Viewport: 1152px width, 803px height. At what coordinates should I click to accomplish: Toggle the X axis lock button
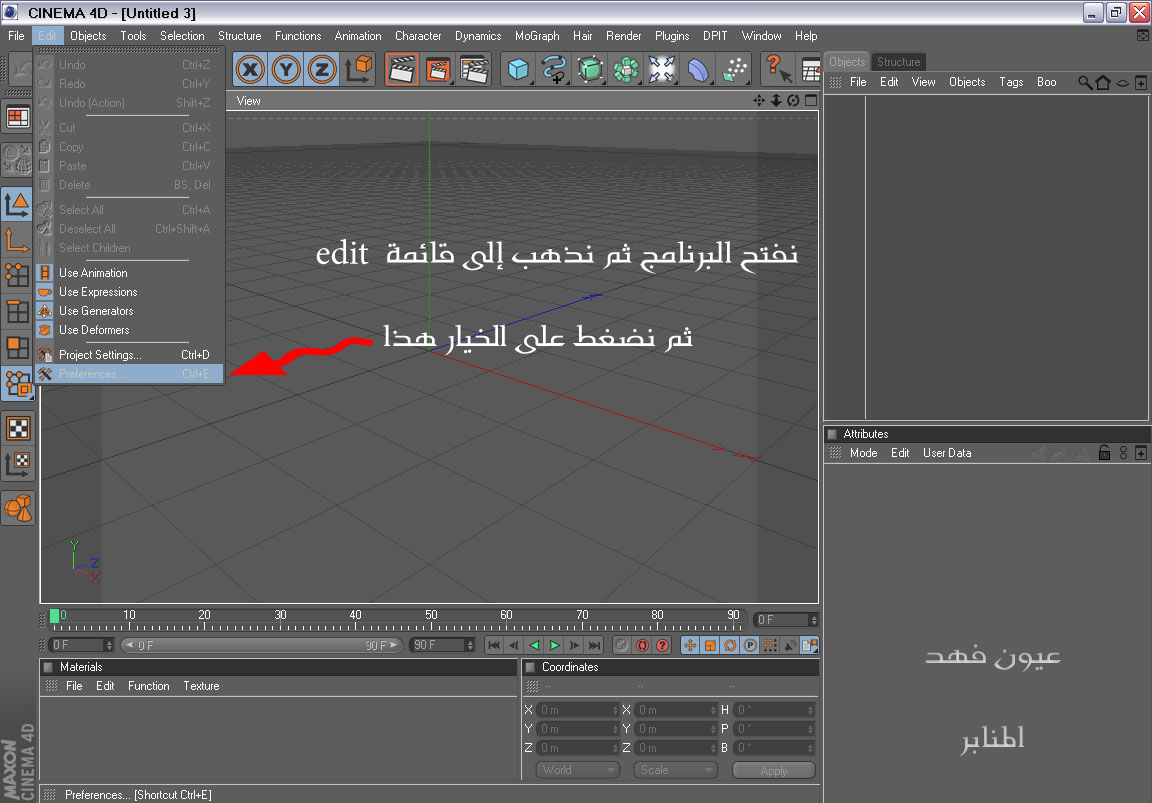[x=251, y=70]
